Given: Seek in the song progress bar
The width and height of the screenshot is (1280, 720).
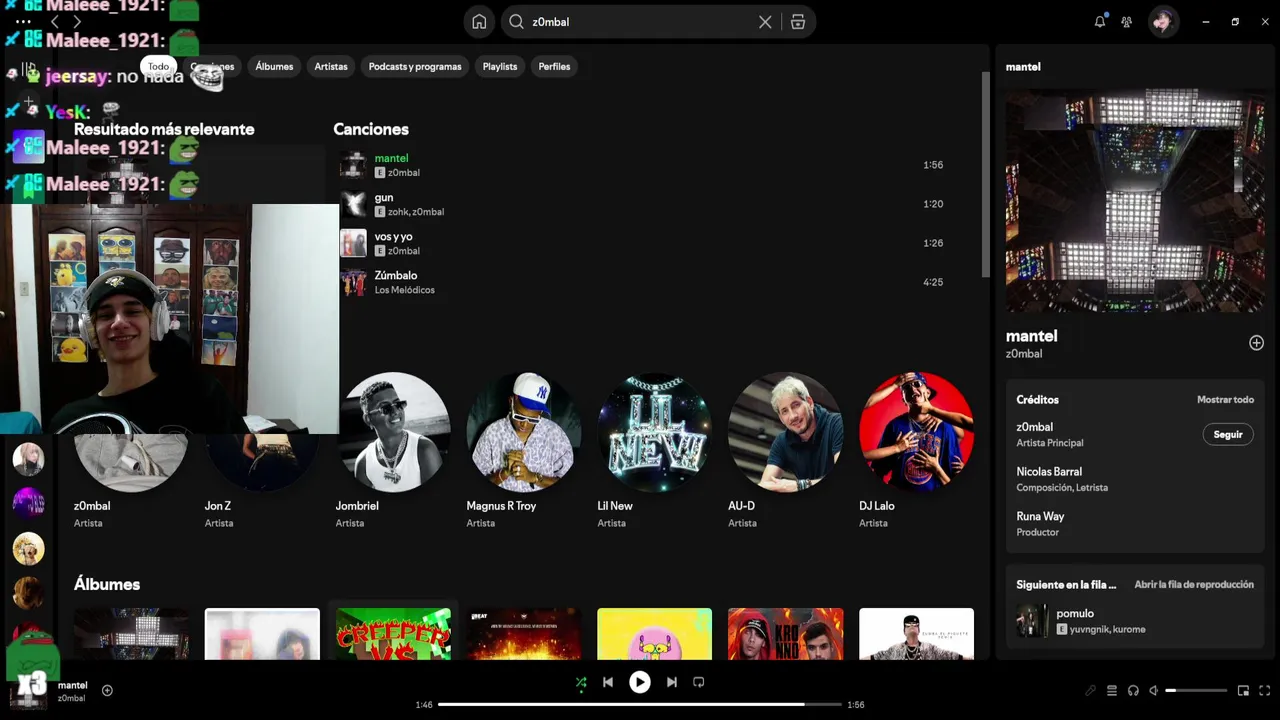Looking at the screenshot, I should [x=640, y=704].
